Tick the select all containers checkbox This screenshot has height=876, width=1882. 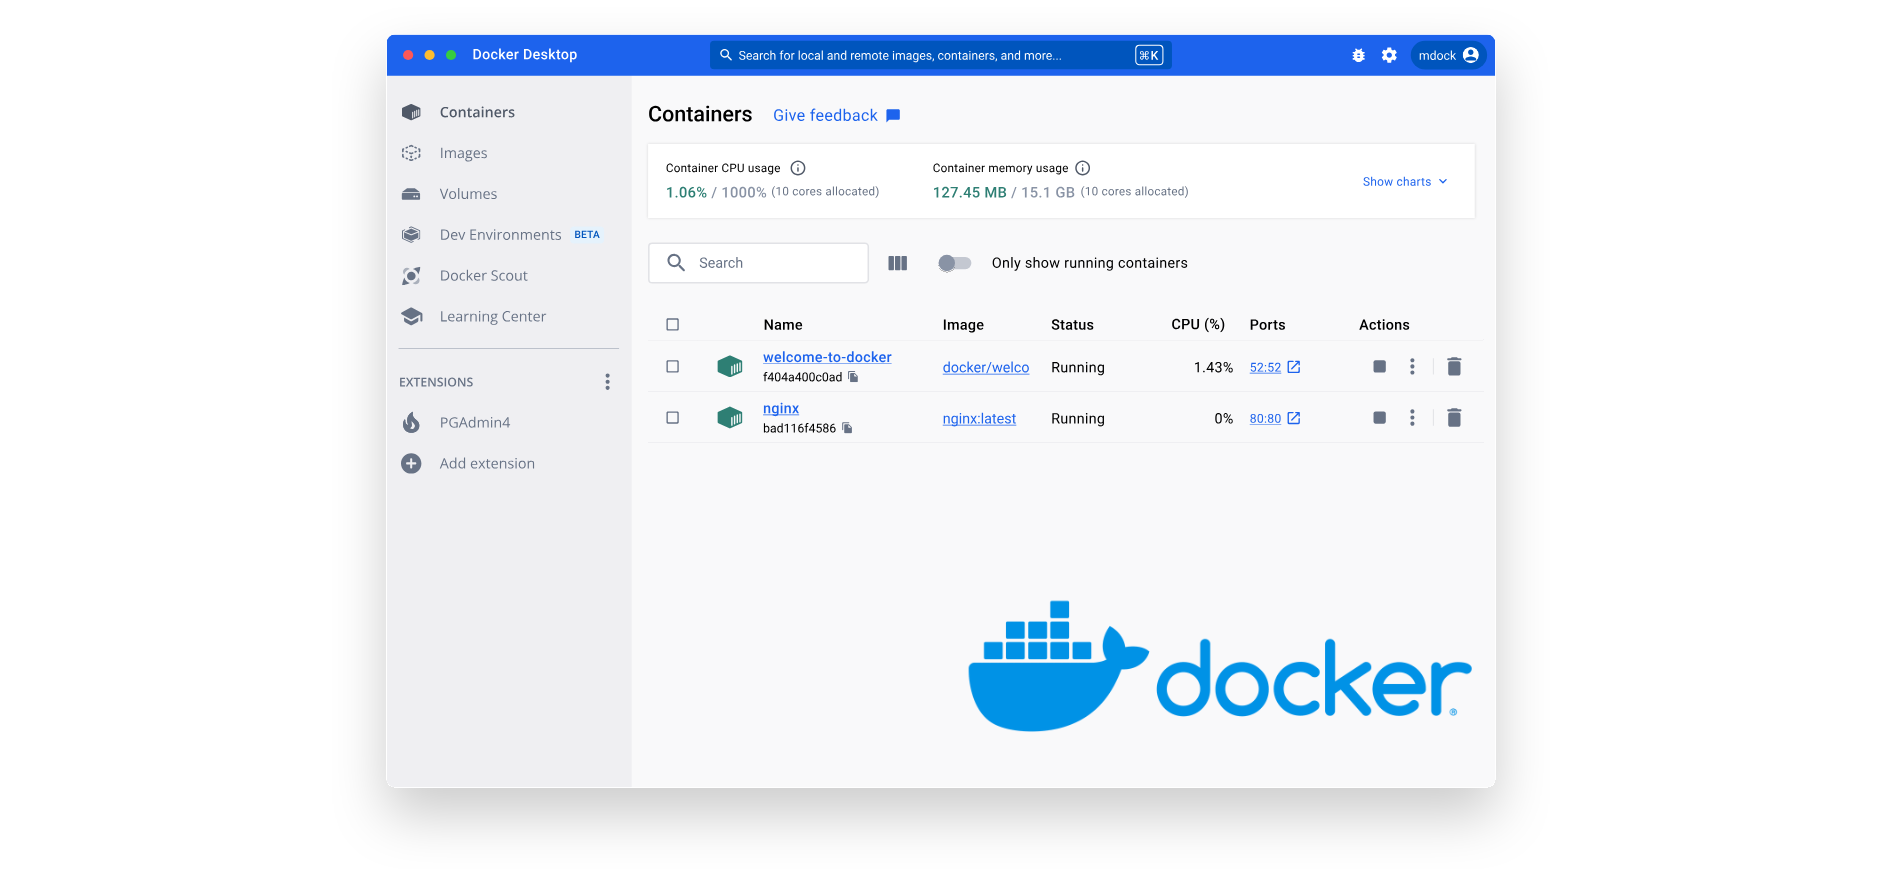673,325
